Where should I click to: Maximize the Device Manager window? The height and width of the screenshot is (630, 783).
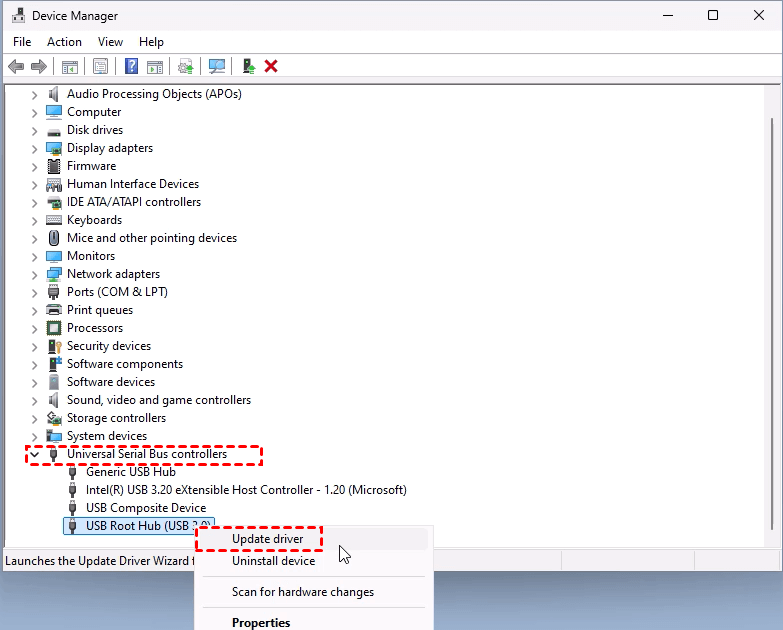pyautogui.click(x=713, y=15)
